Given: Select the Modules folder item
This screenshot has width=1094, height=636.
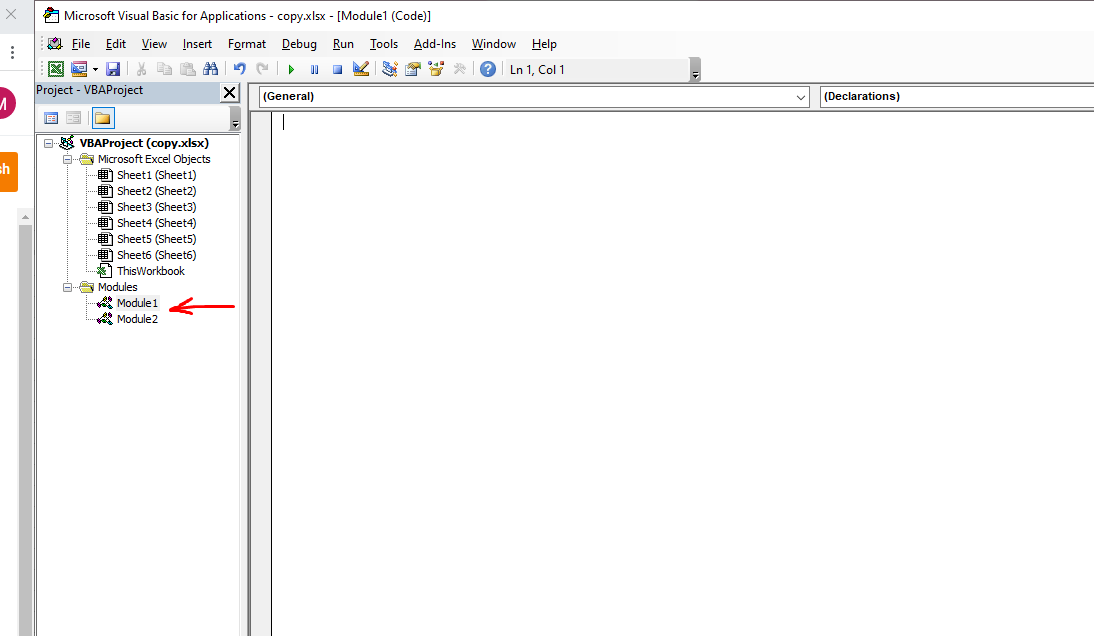Looking at the screenshot, I should [x=117, y=287].
